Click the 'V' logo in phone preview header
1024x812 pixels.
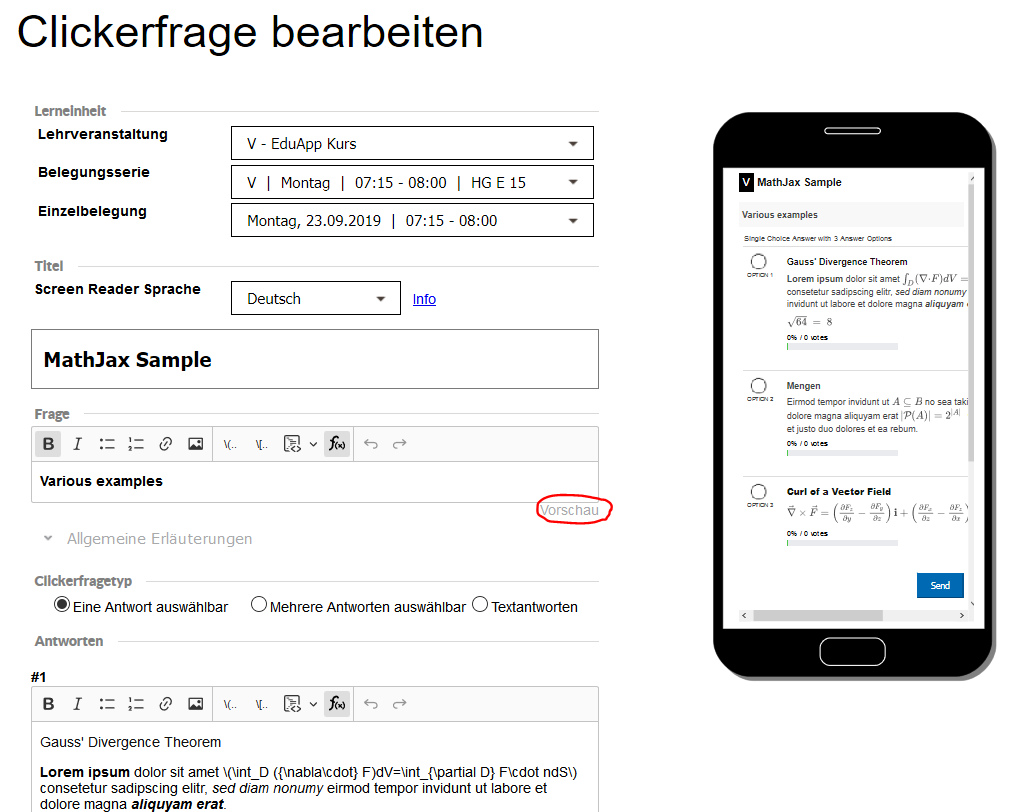(746, 182)
